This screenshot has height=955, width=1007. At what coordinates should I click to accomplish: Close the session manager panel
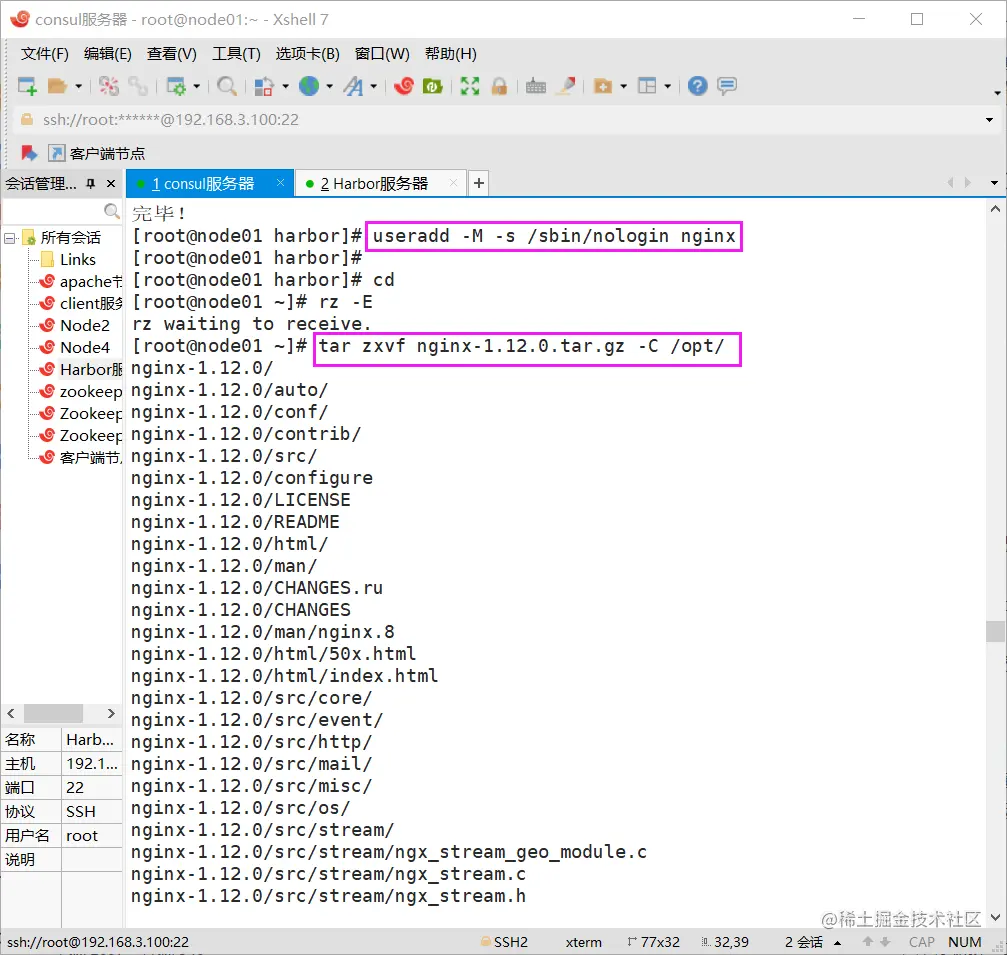111,184
